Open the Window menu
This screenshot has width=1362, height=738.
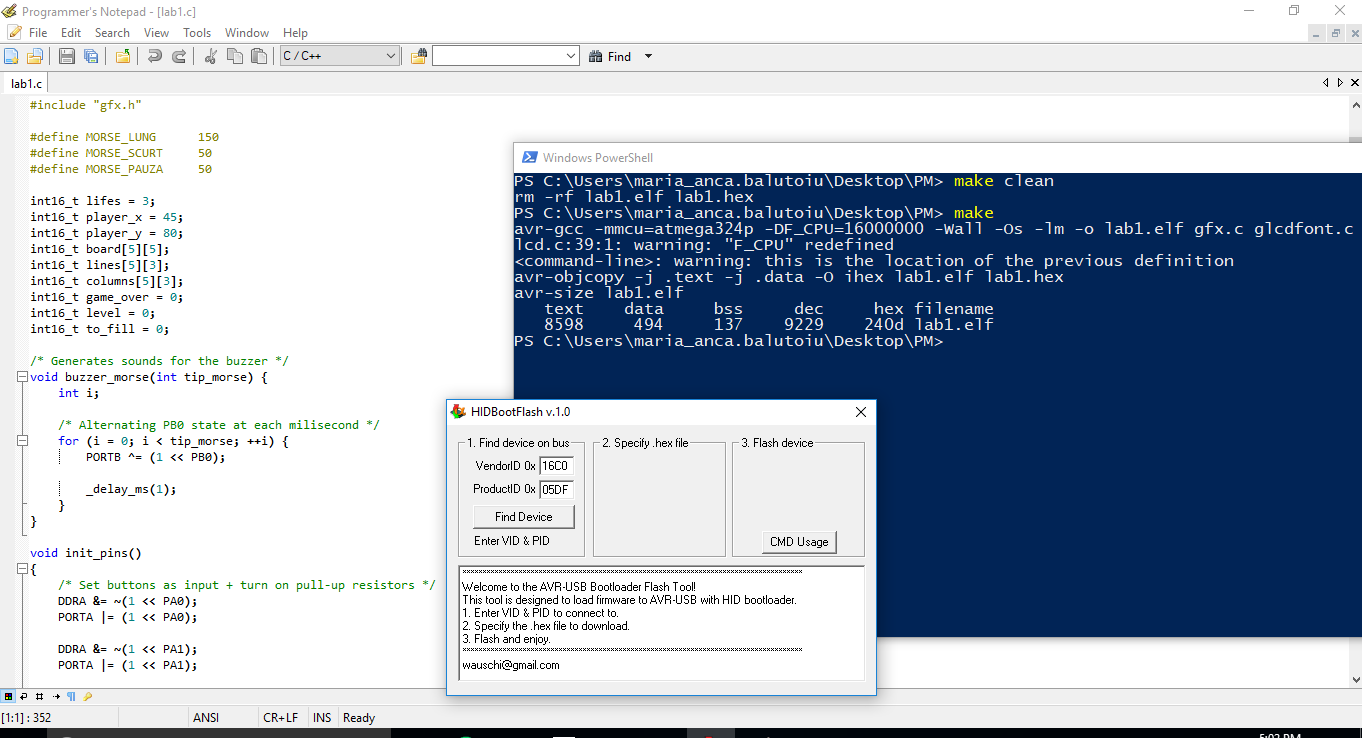[x=247, y=33]
